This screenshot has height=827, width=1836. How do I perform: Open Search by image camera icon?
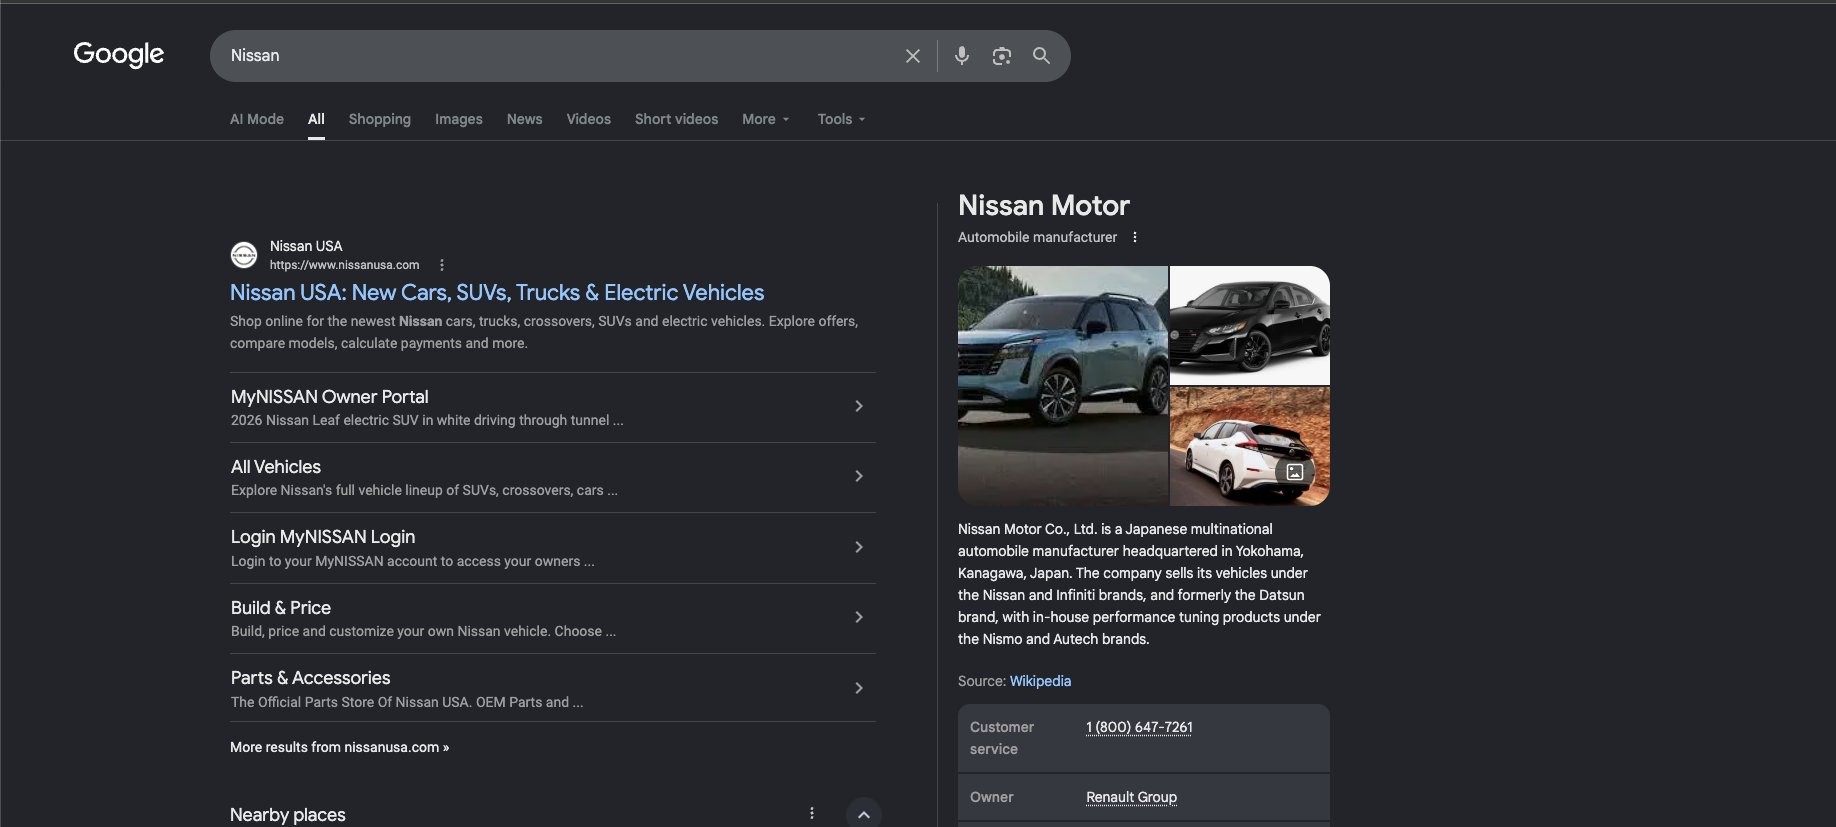point(1001,56)
